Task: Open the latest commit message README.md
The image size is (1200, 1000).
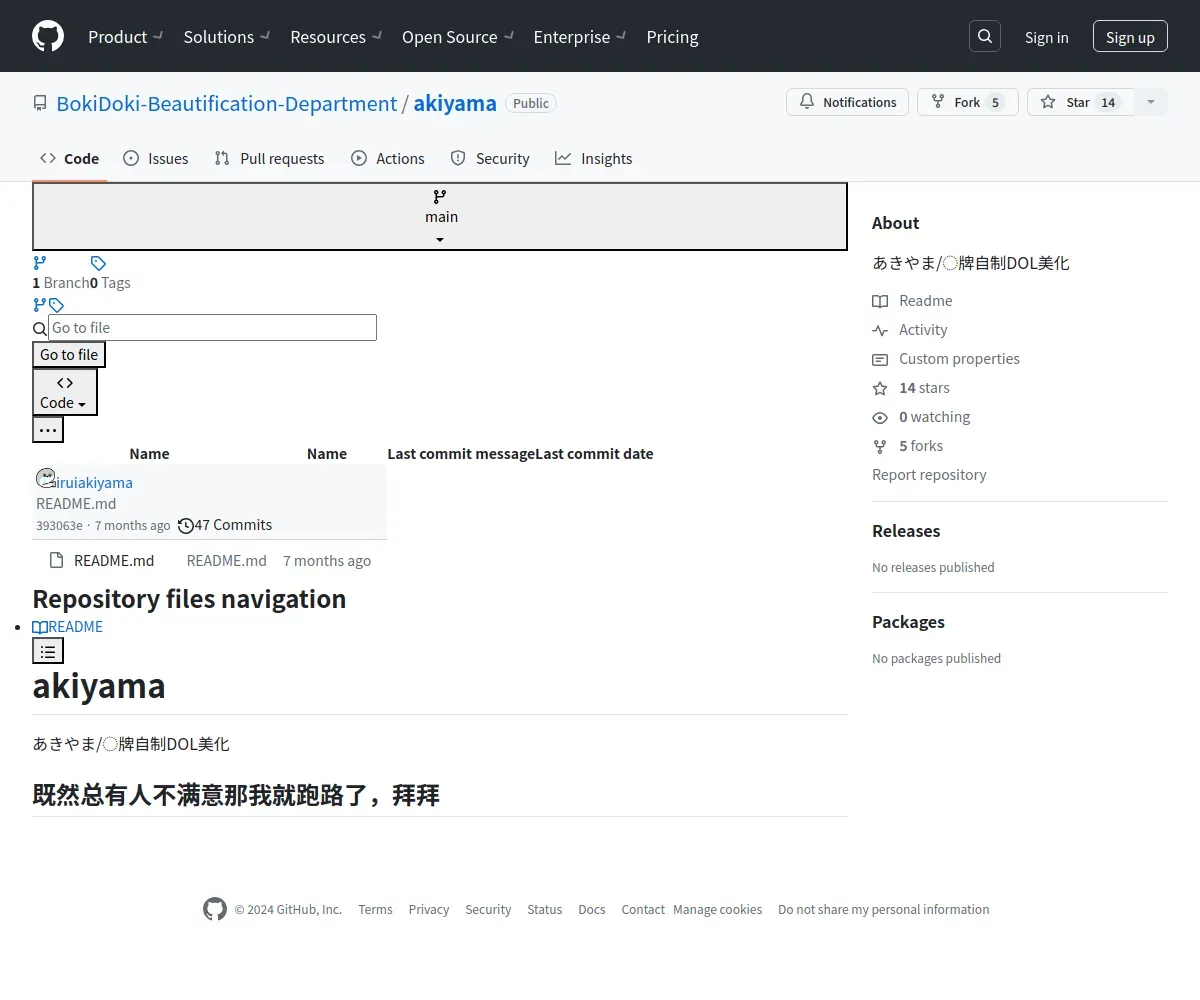Action: (76, 503)
